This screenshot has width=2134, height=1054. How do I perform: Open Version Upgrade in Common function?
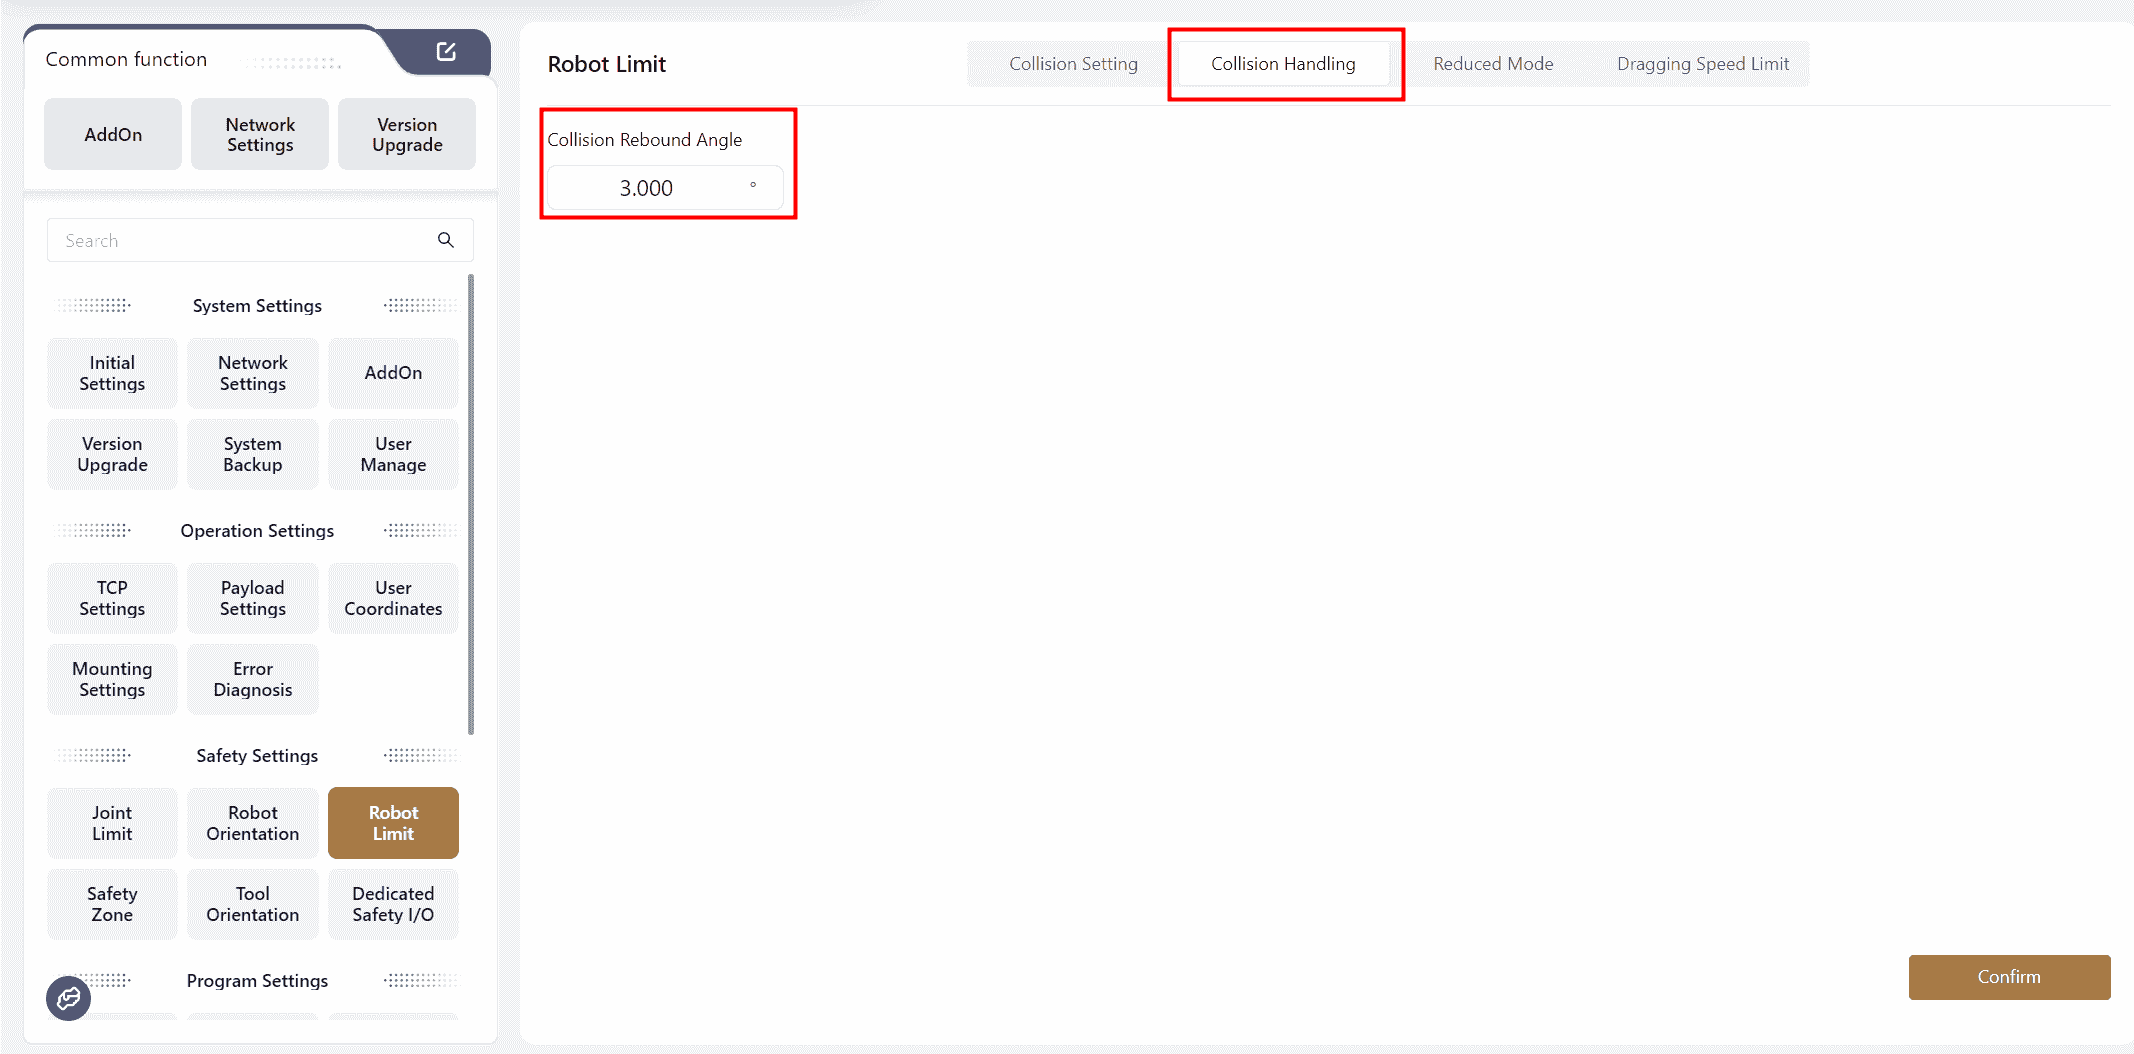(407, 134)
